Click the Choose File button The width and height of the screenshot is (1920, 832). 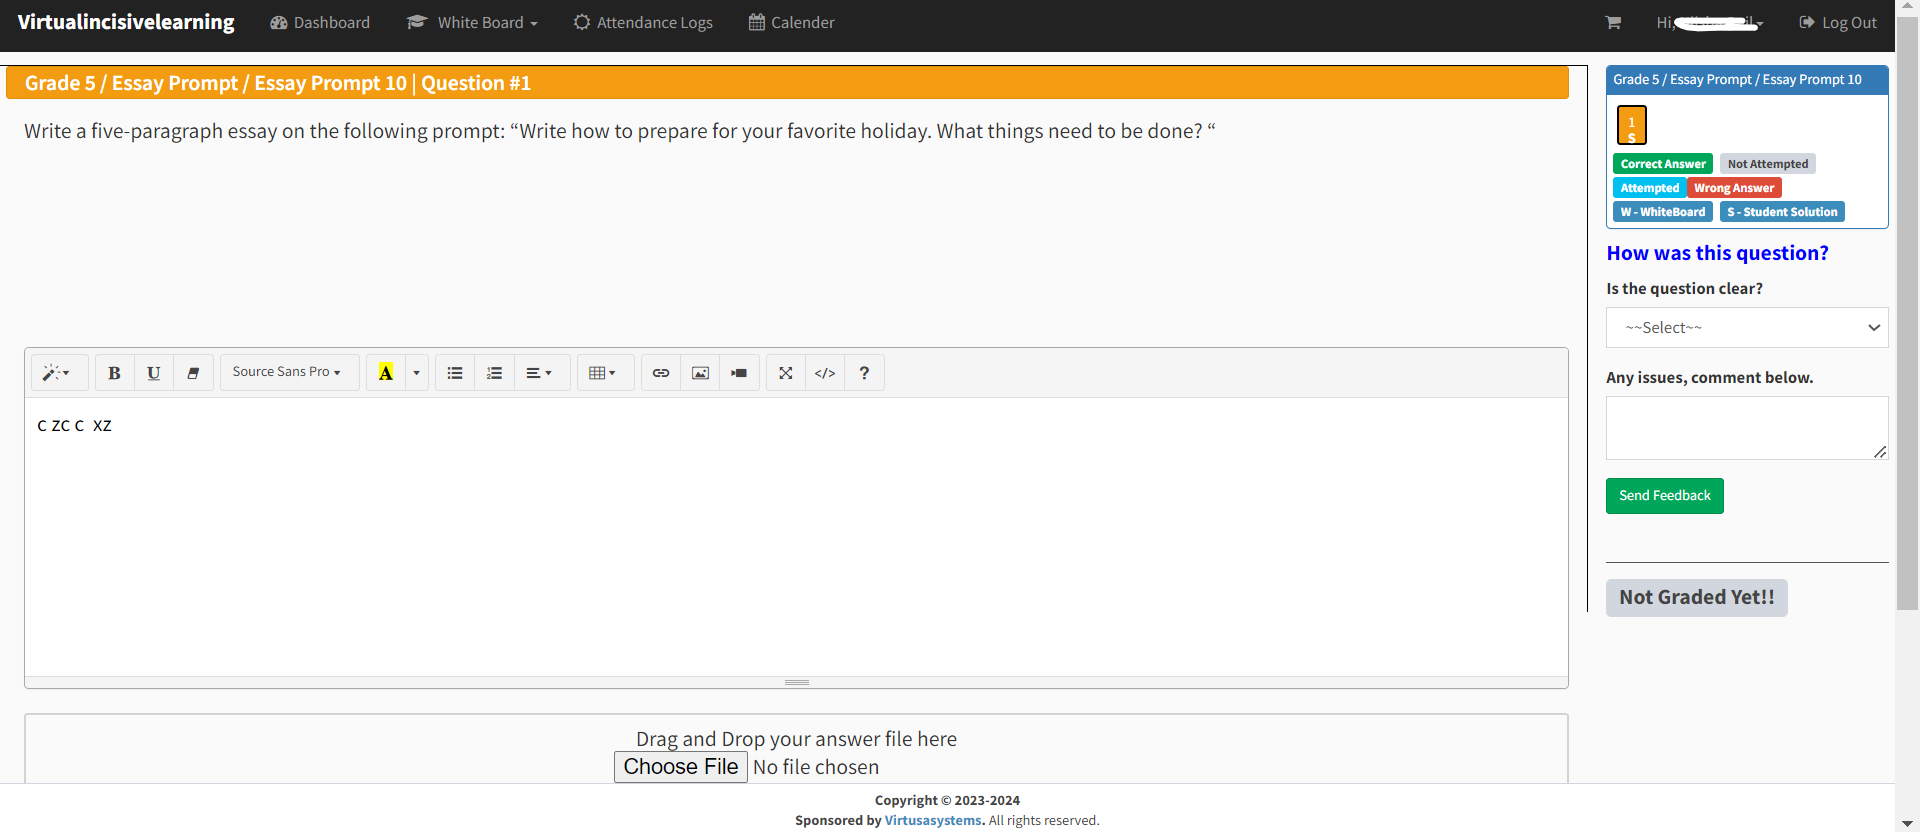coord(680,767)
